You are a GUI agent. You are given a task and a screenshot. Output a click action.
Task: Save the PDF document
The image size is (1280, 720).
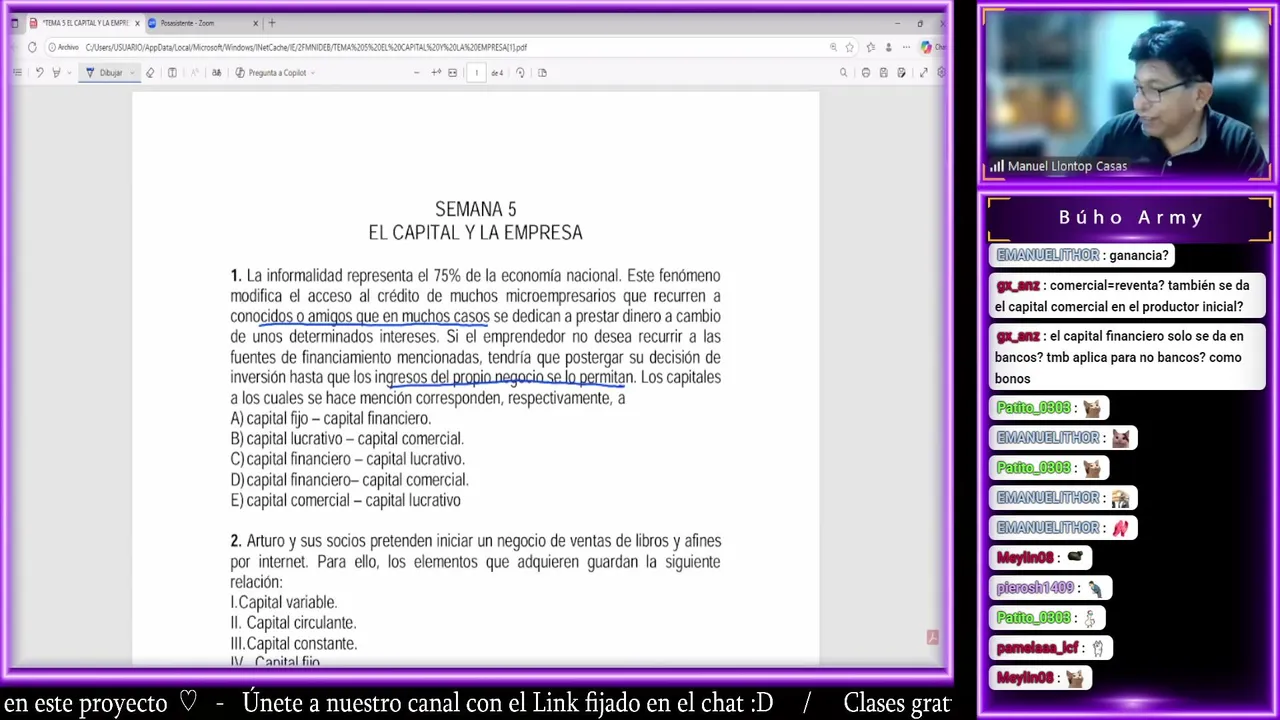coord(883,72)
